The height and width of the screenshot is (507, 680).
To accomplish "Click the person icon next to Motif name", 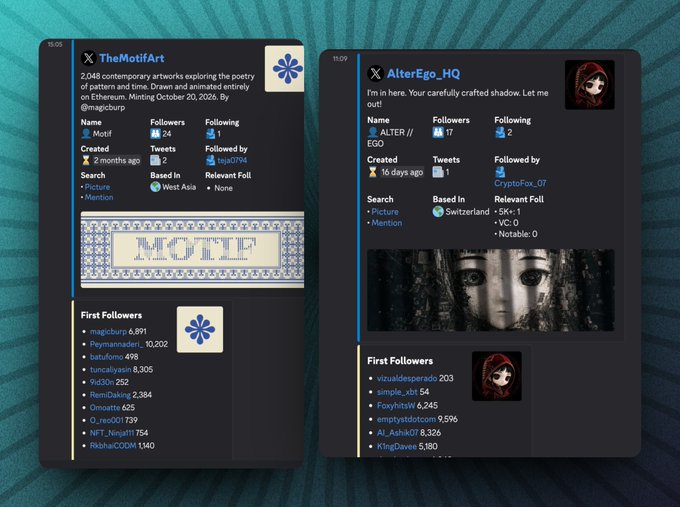I will pyautogui.click(x=86, y=134).
